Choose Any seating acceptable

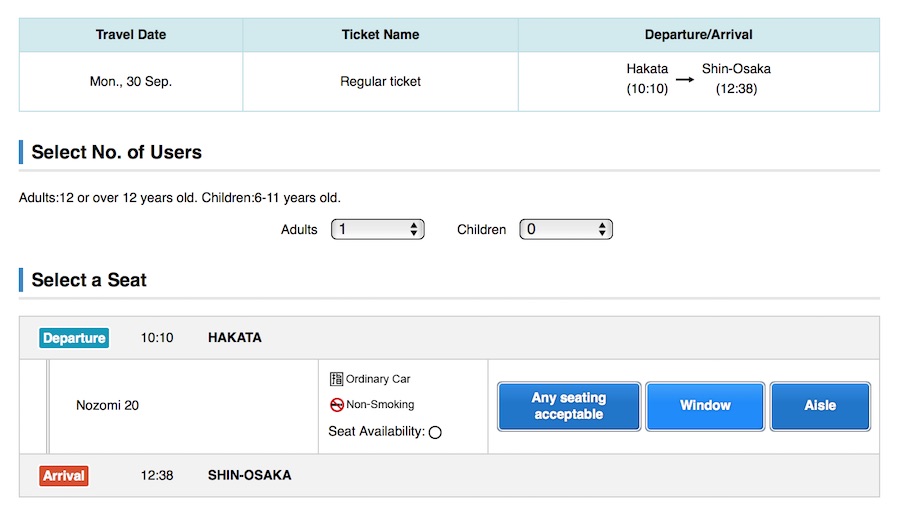pos(569,406)
